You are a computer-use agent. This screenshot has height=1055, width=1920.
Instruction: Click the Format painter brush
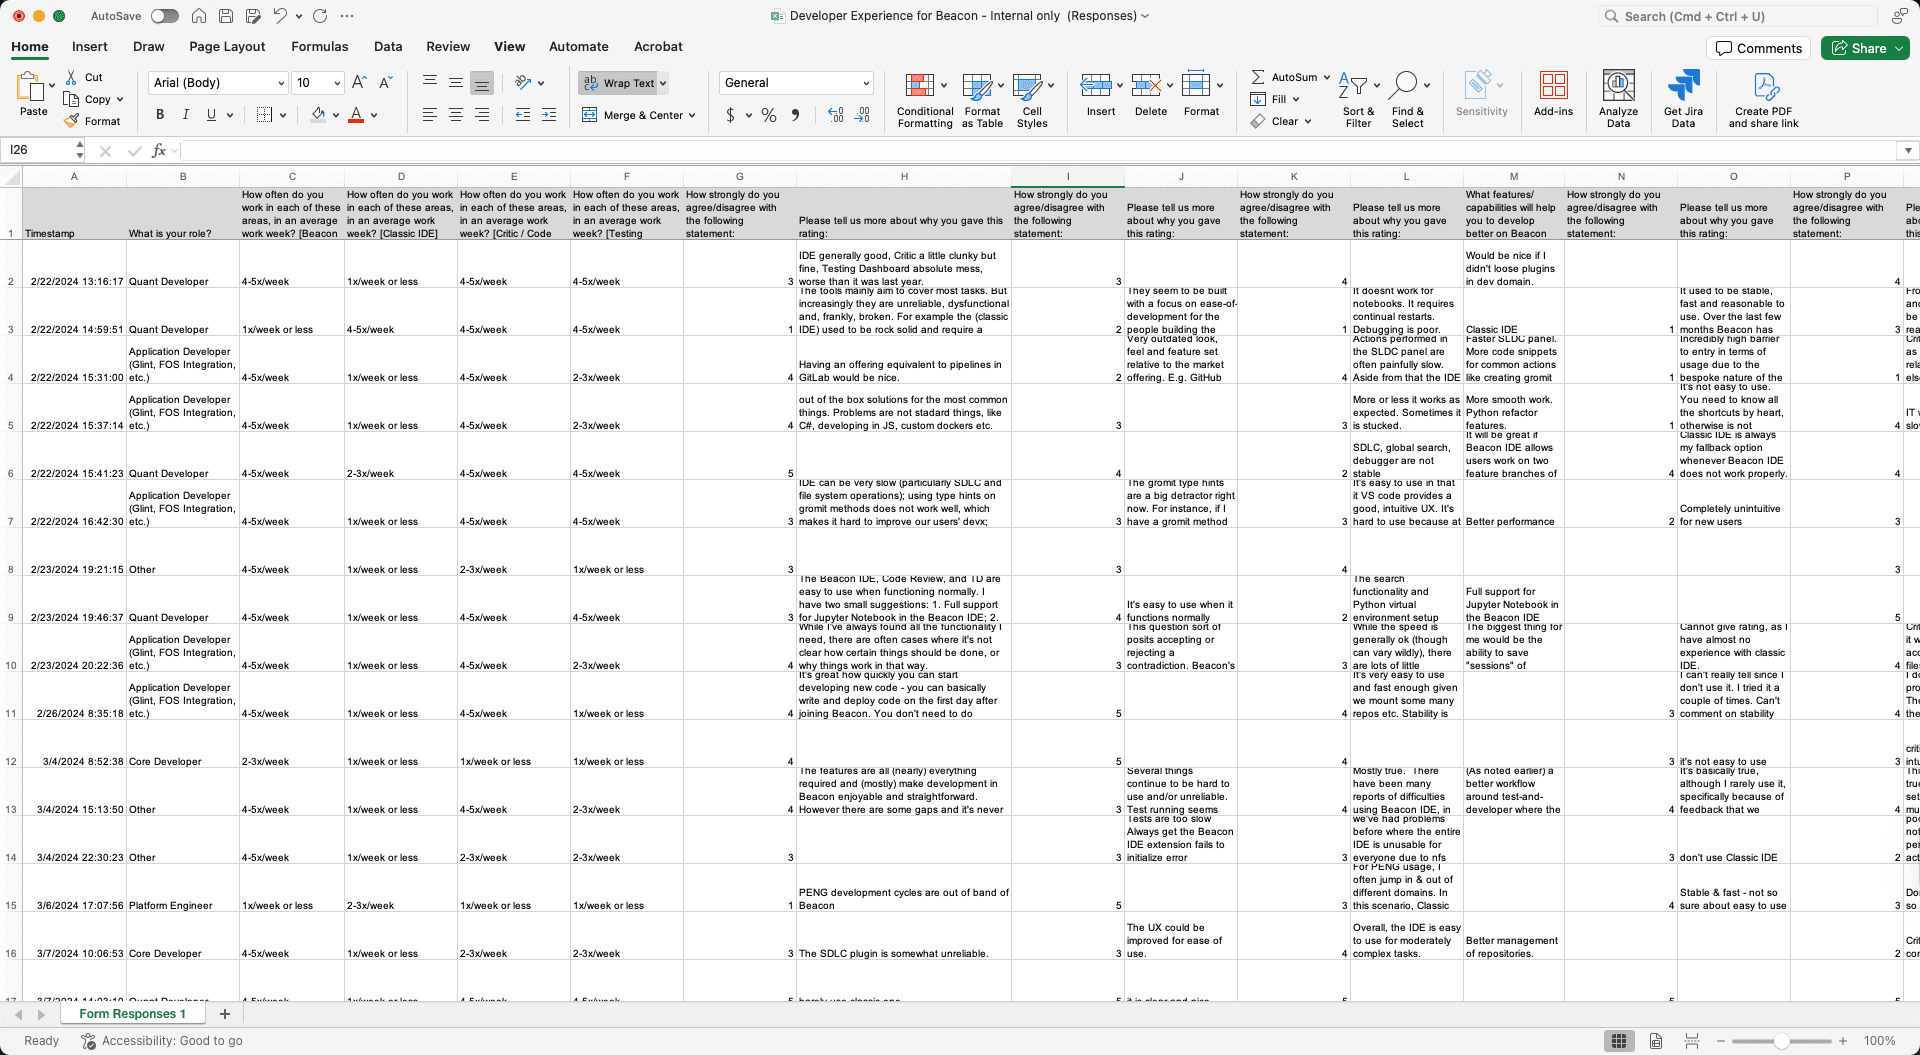(x=71, y=121)
